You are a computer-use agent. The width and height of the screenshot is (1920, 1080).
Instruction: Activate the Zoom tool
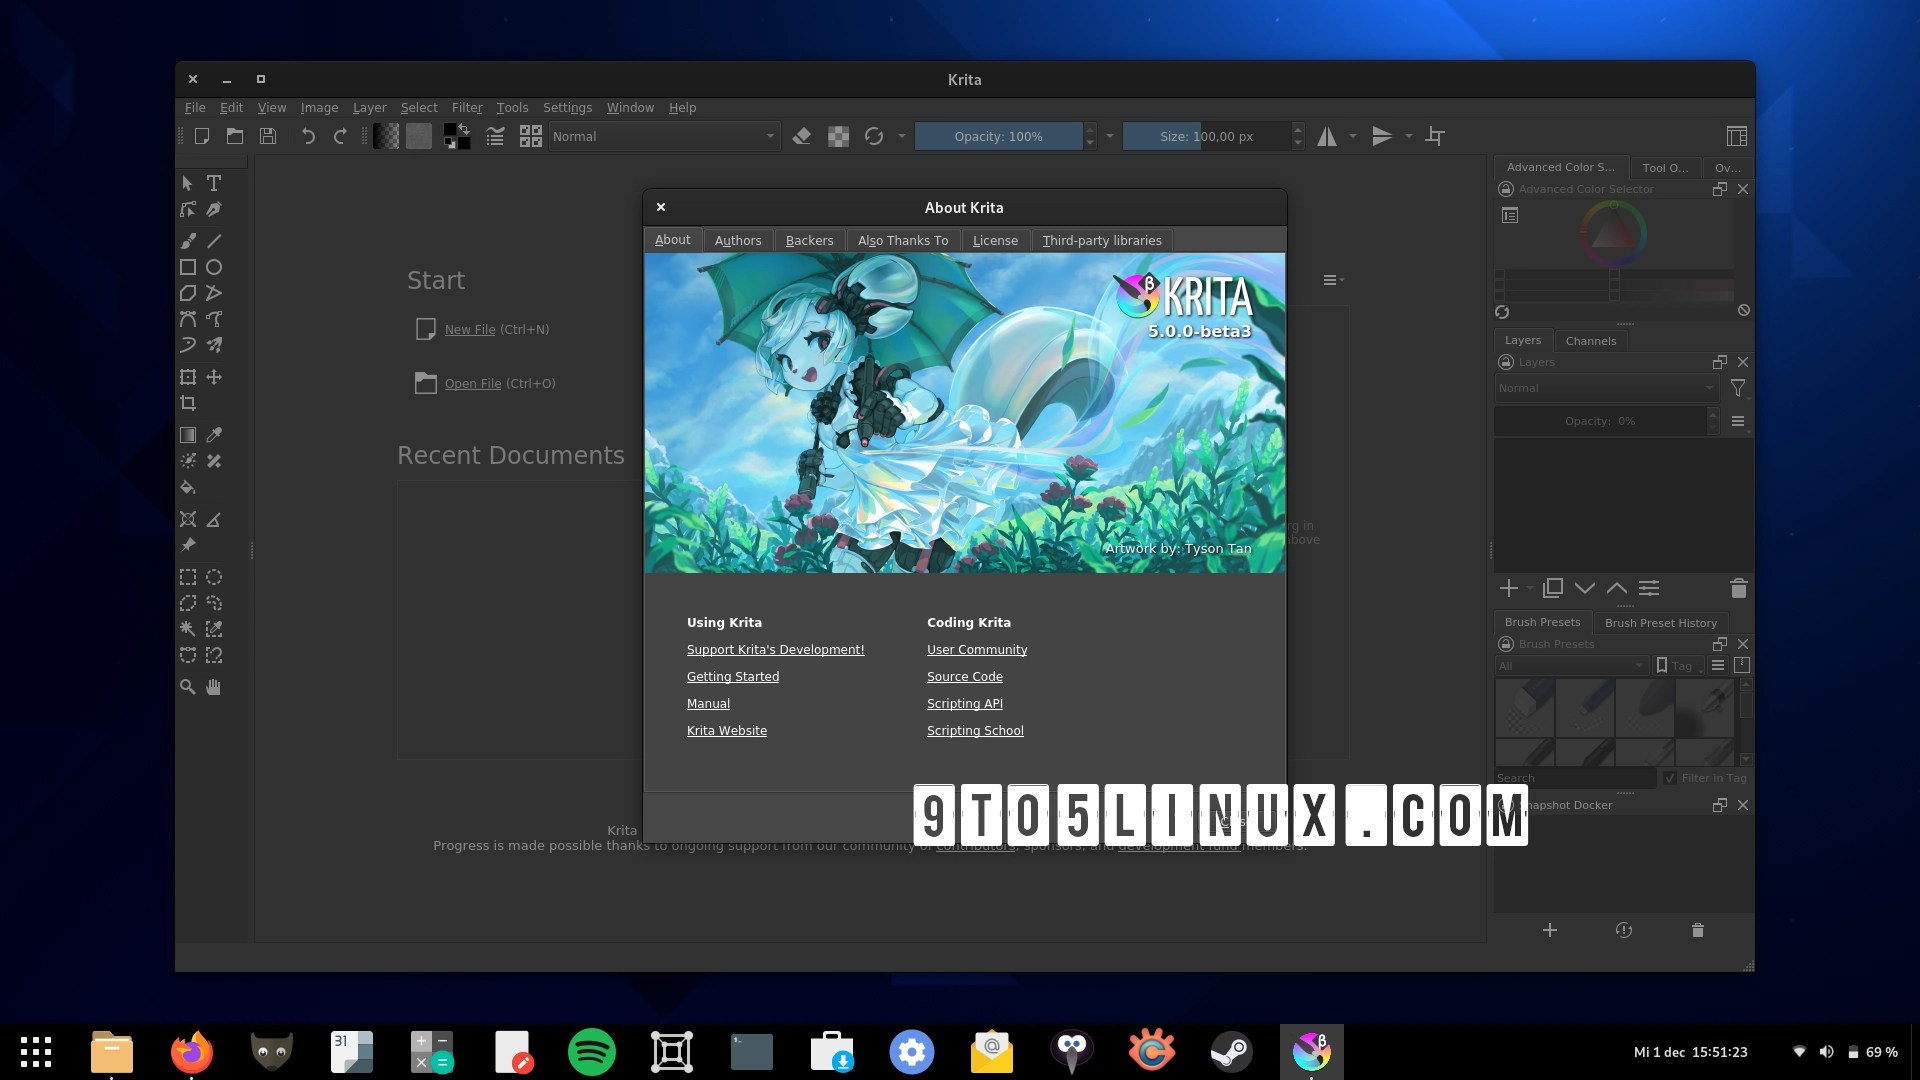tap(186, 687)
